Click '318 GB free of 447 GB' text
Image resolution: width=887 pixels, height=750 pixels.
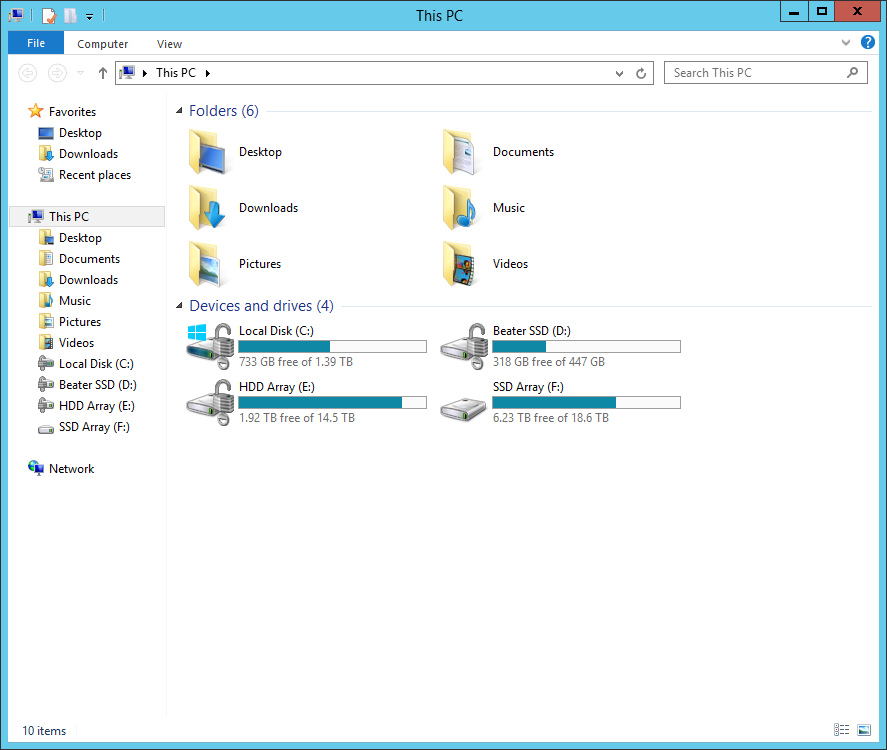[x=549, y=361]
